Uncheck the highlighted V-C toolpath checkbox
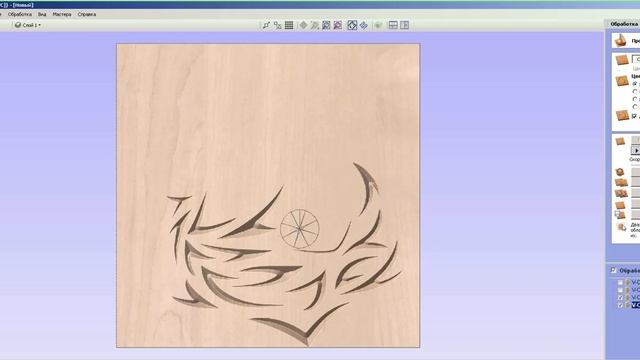The width and height of the screenshot is (640, 360). (620, 305)
